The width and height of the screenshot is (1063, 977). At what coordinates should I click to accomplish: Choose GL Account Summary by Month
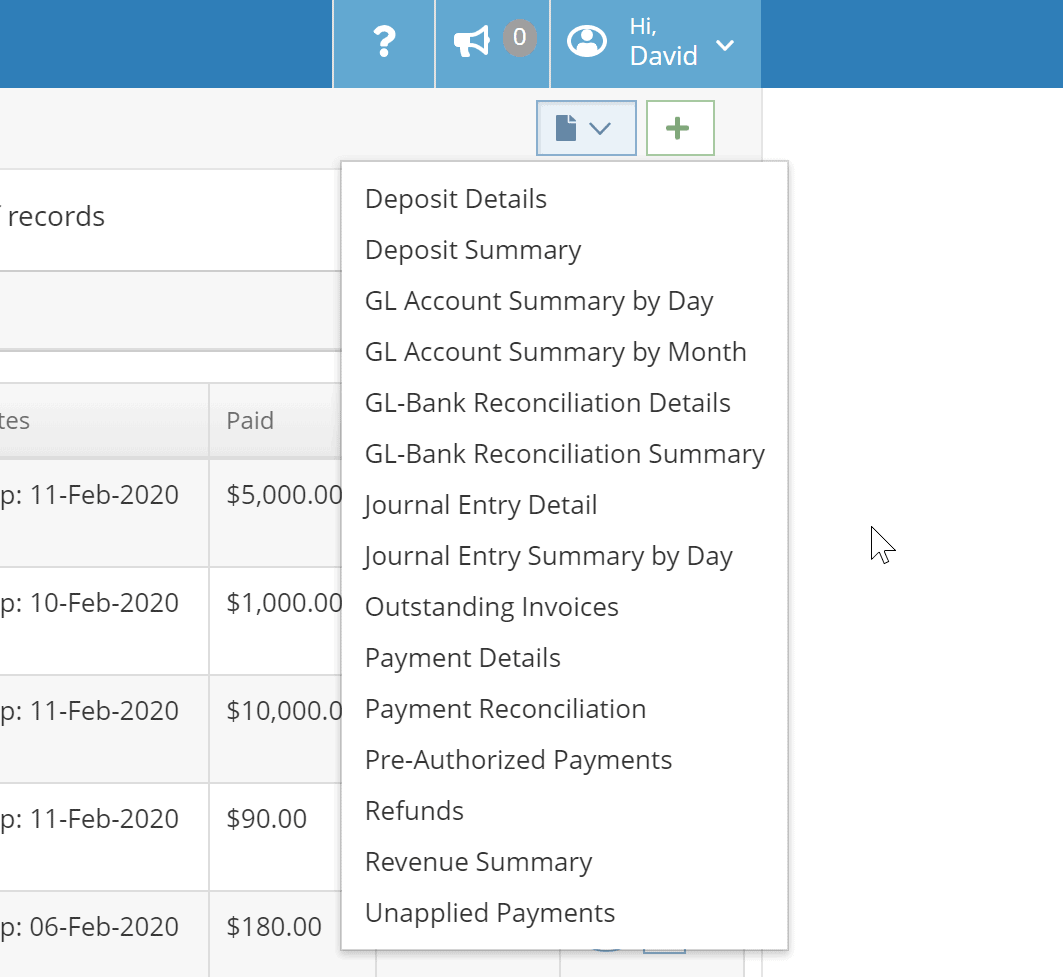555,352
